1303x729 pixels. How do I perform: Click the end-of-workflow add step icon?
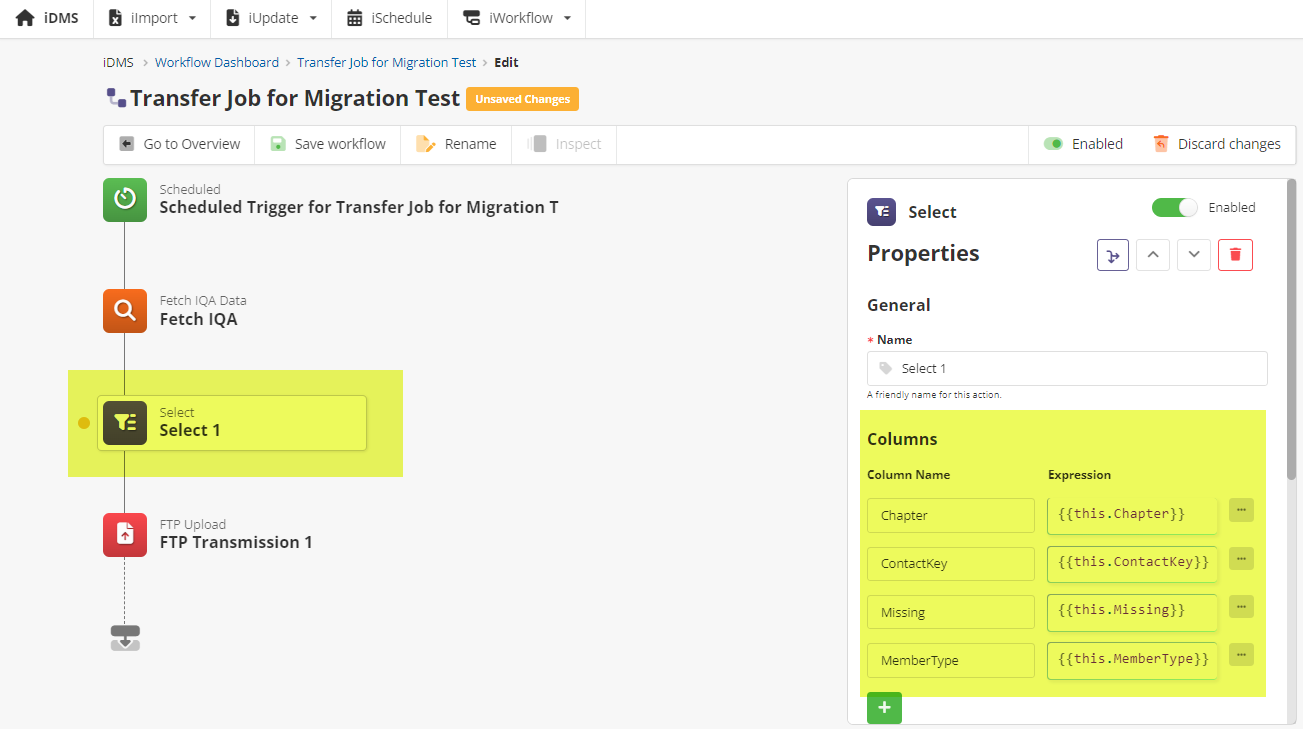coord(125,638)
